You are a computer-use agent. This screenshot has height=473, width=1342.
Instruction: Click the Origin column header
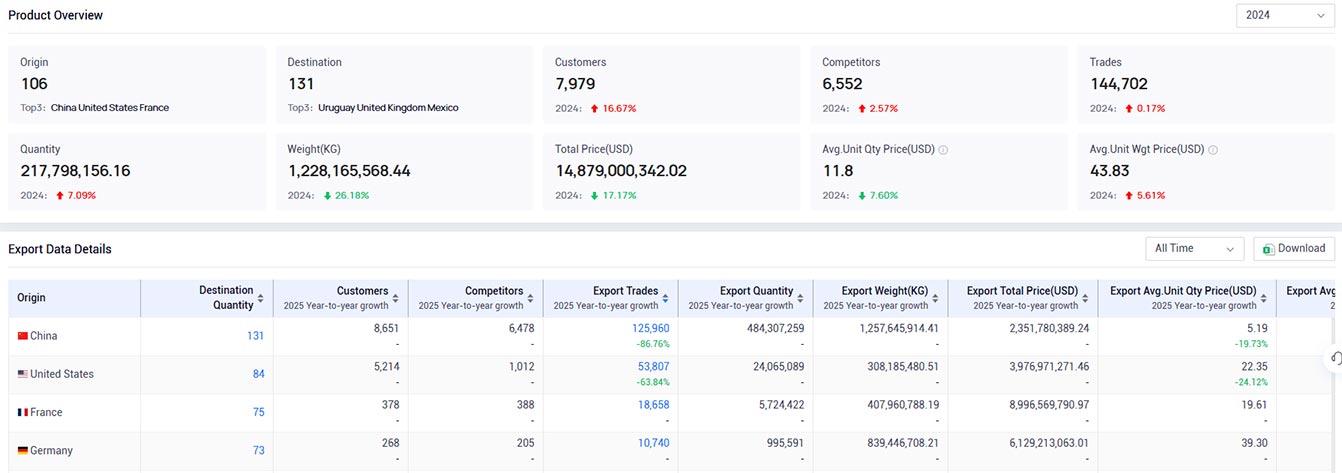click(75, 298)
